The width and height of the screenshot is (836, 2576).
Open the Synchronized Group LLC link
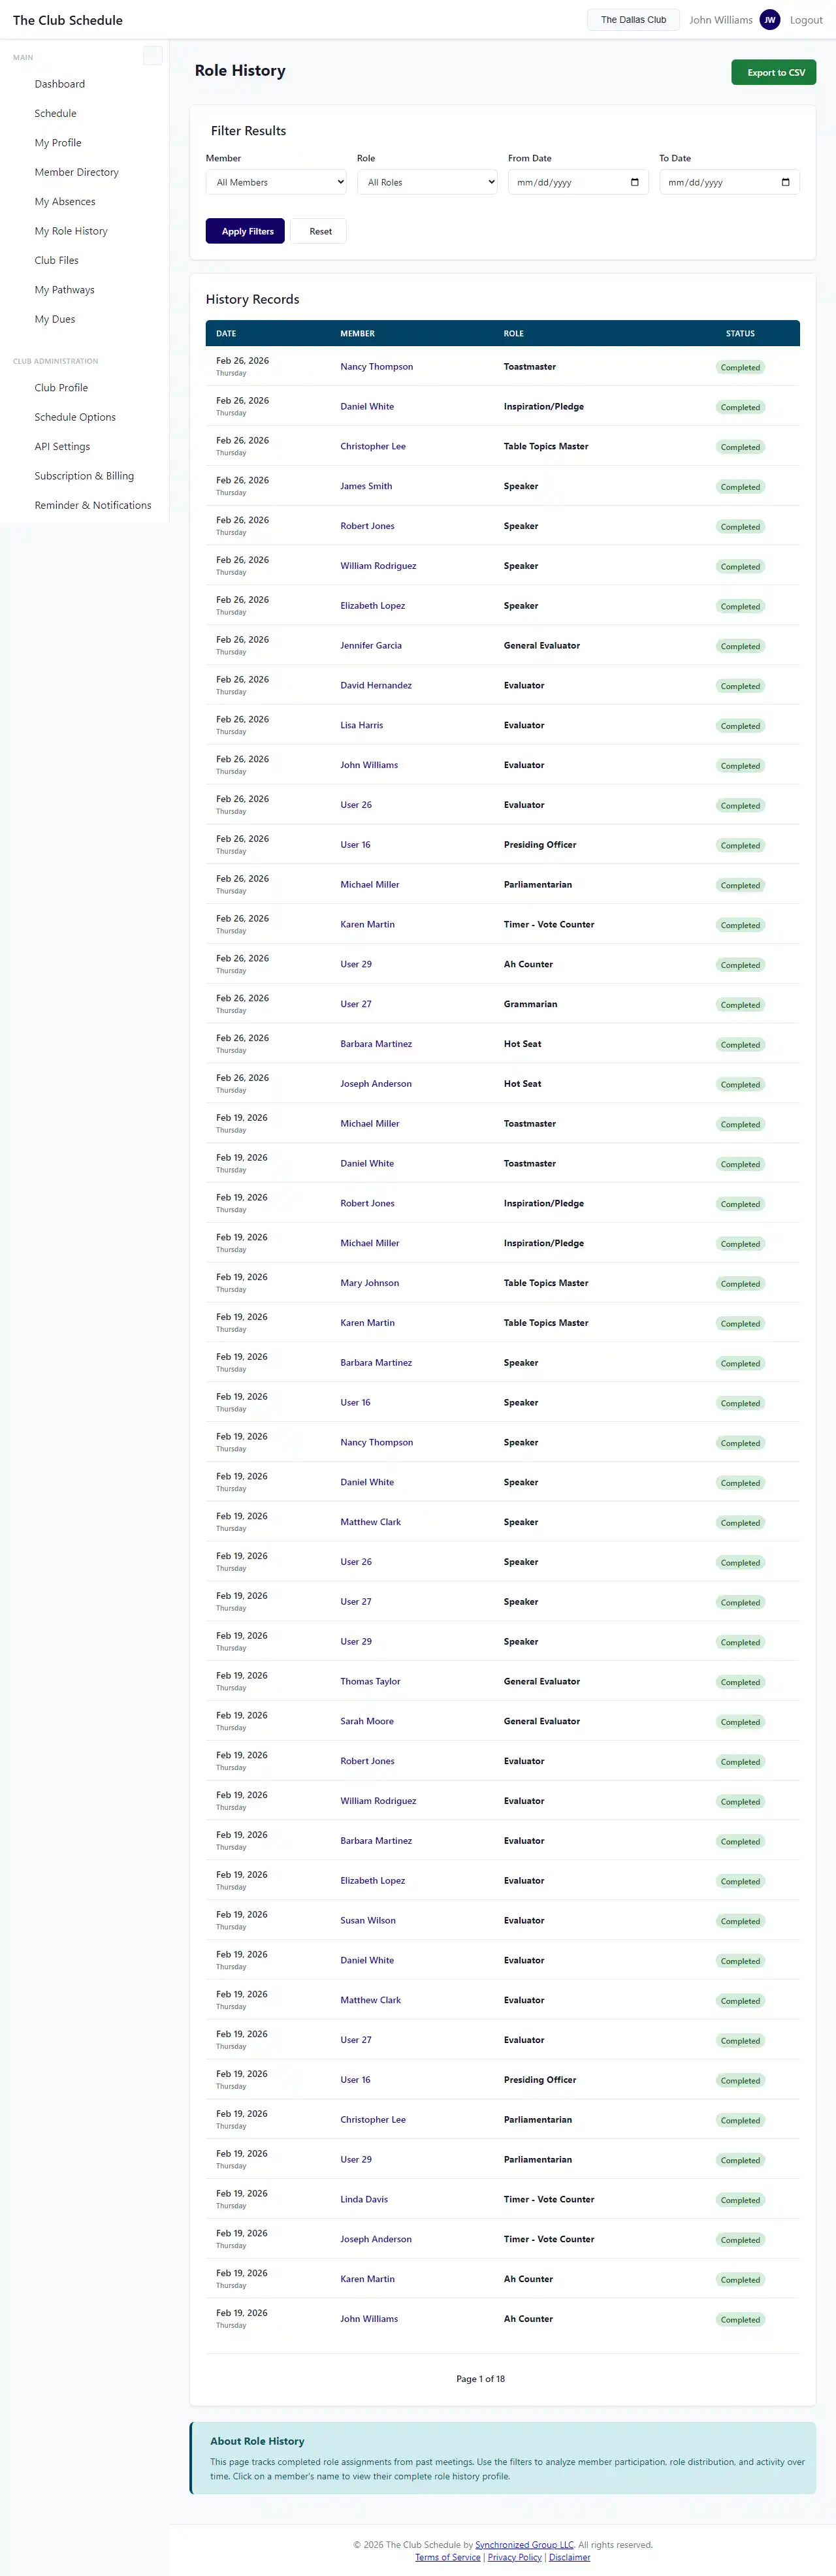pyautogui.click(x=524, y=2545)
